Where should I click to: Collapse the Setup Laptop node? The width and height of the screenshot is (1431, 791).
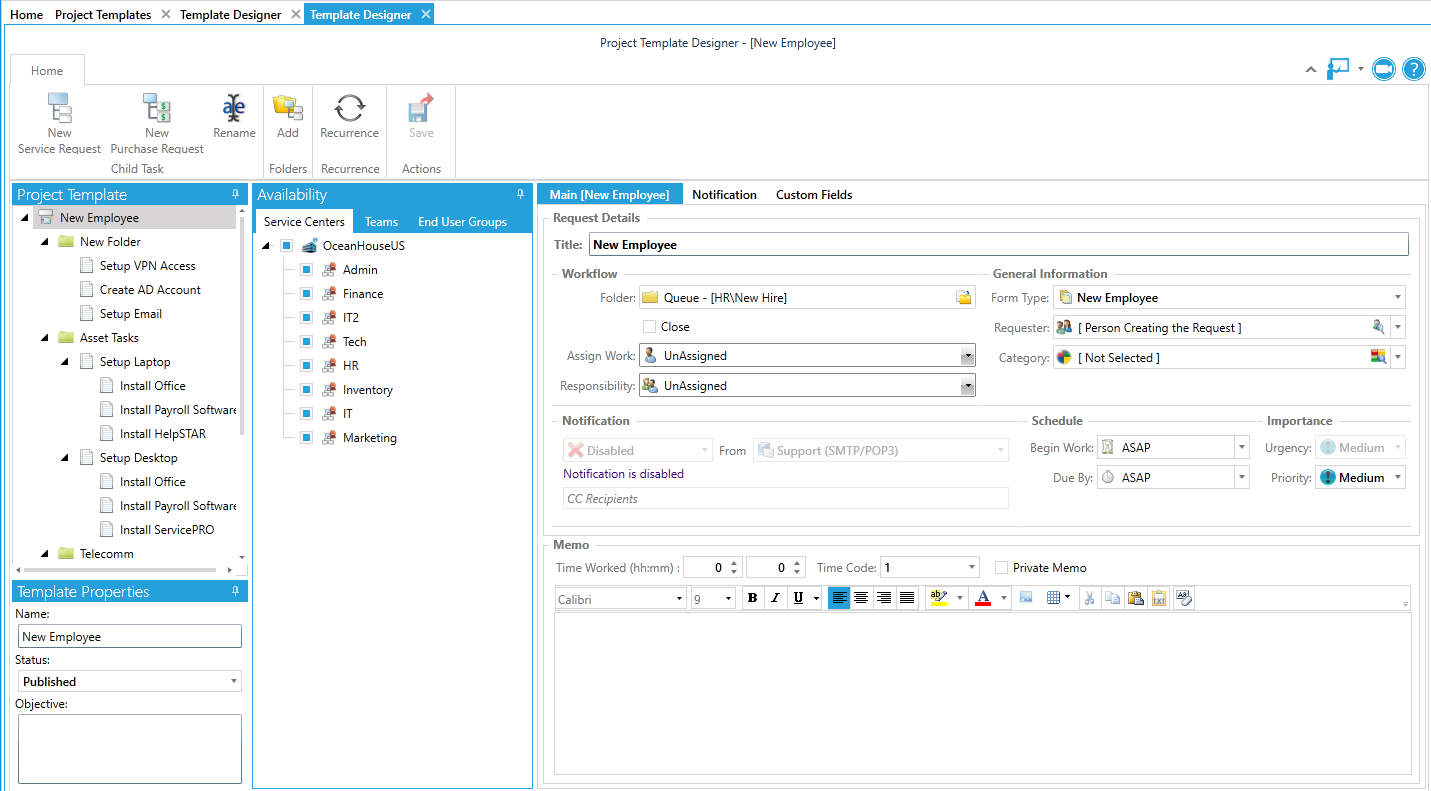(x=66, y=362)
